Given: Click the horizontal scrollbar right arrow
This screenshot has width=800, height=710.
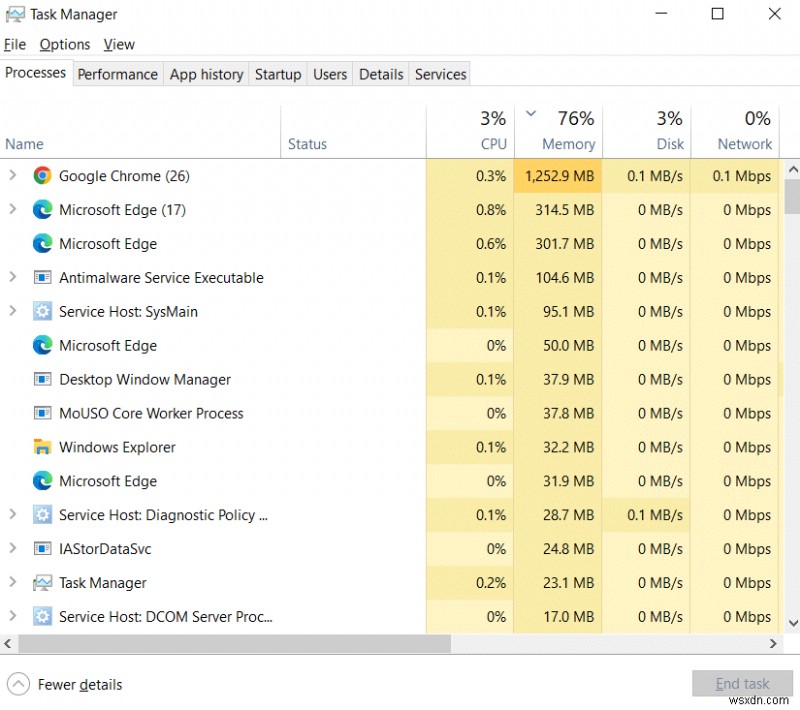Looking at the screenshot, I should [x=773, y=644].
